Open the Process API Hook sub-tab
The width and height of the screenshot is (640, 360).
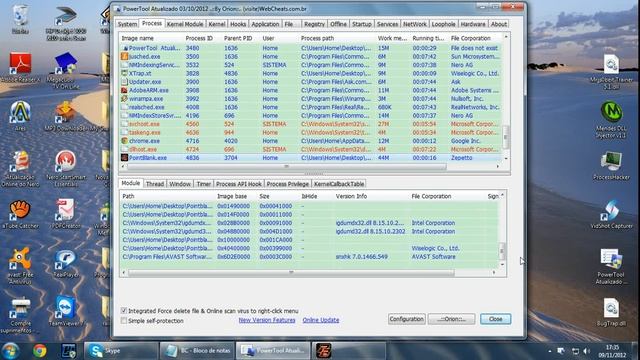[239, 184]
